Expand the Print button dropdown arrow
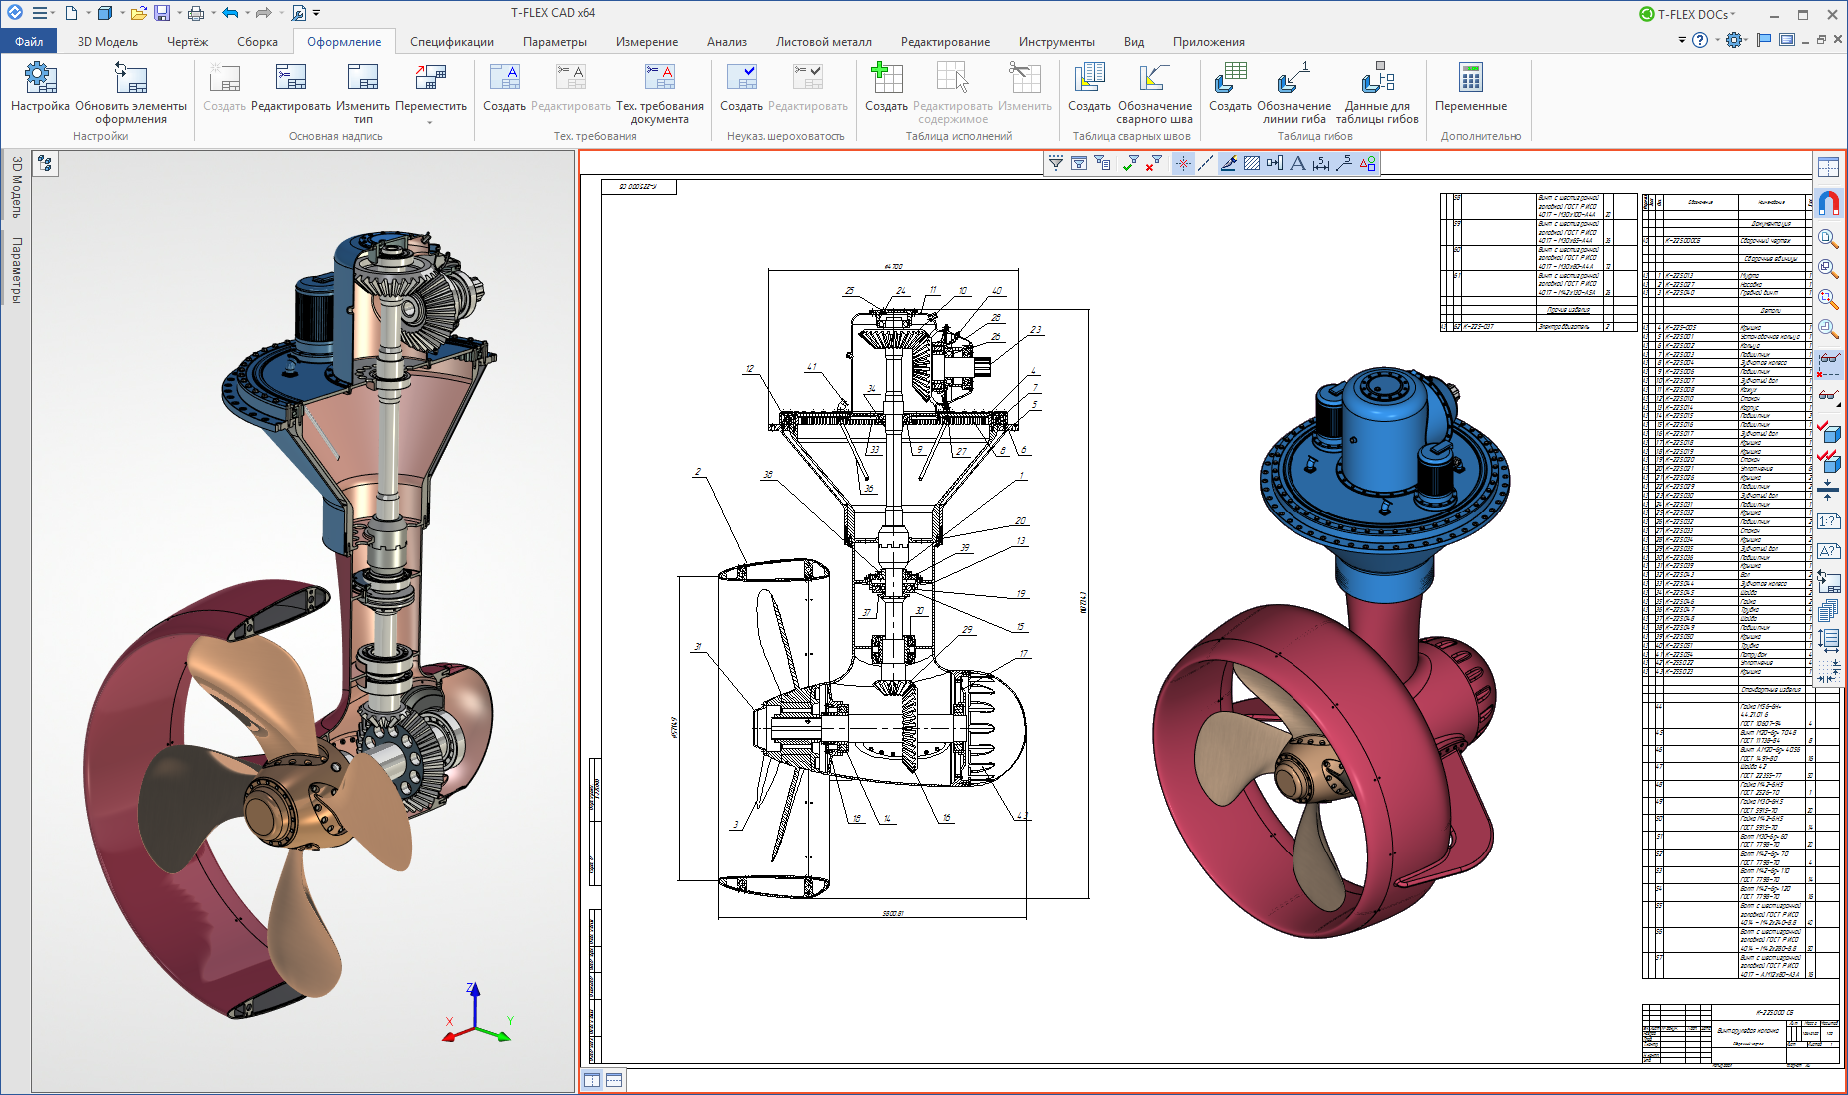The width and height of the screenshot is (1848, 1095). (x=213, y=13)
